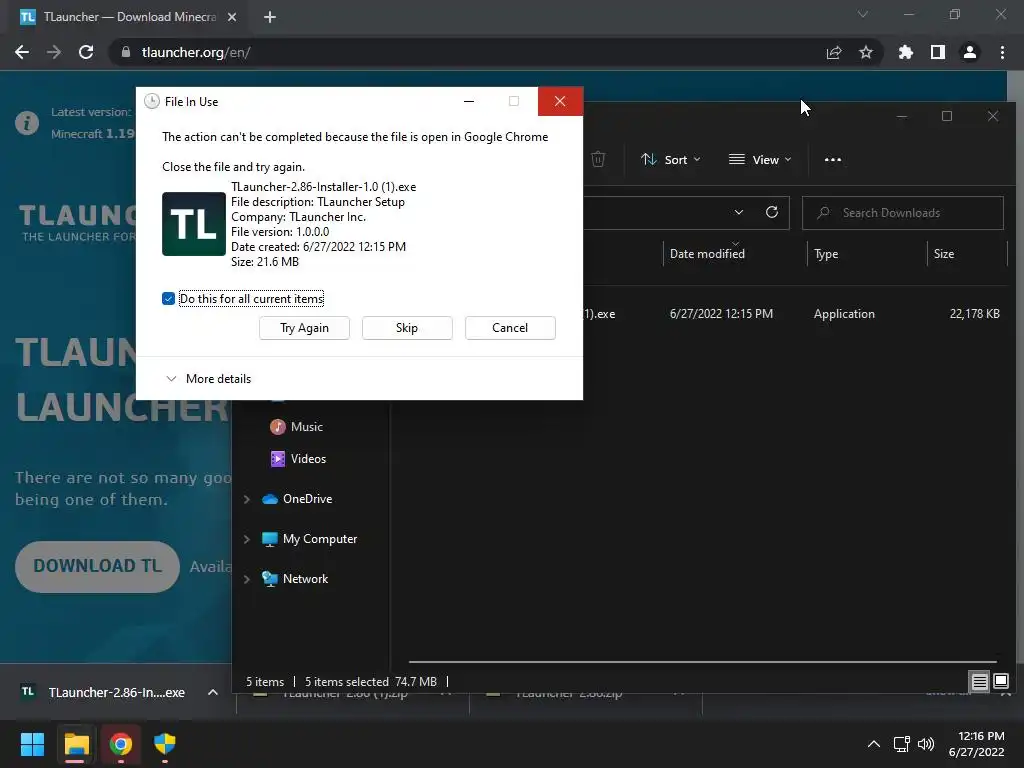Click the info icon on the webpage
Viewport: 1024px width, 768px height.
click(27, 123)
